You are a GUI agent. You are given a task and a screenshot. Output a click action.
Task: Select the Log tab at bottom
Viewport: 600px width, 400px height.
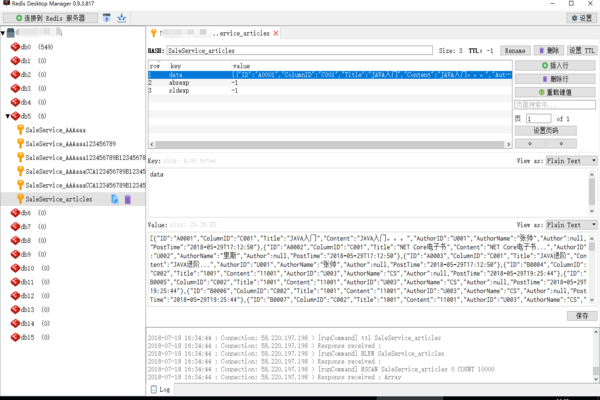pyautogui.click(x=160, y=389)
